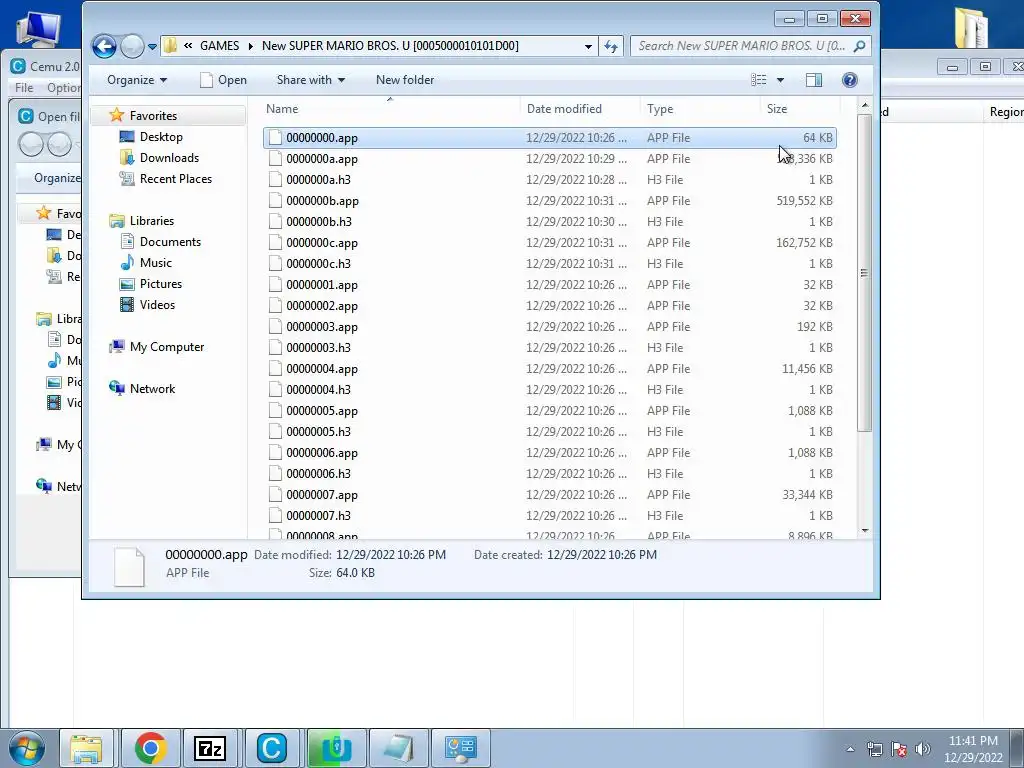Screen dimensions: 1024x768
Task: Open the Documents library
Action: tap(170, 242)
